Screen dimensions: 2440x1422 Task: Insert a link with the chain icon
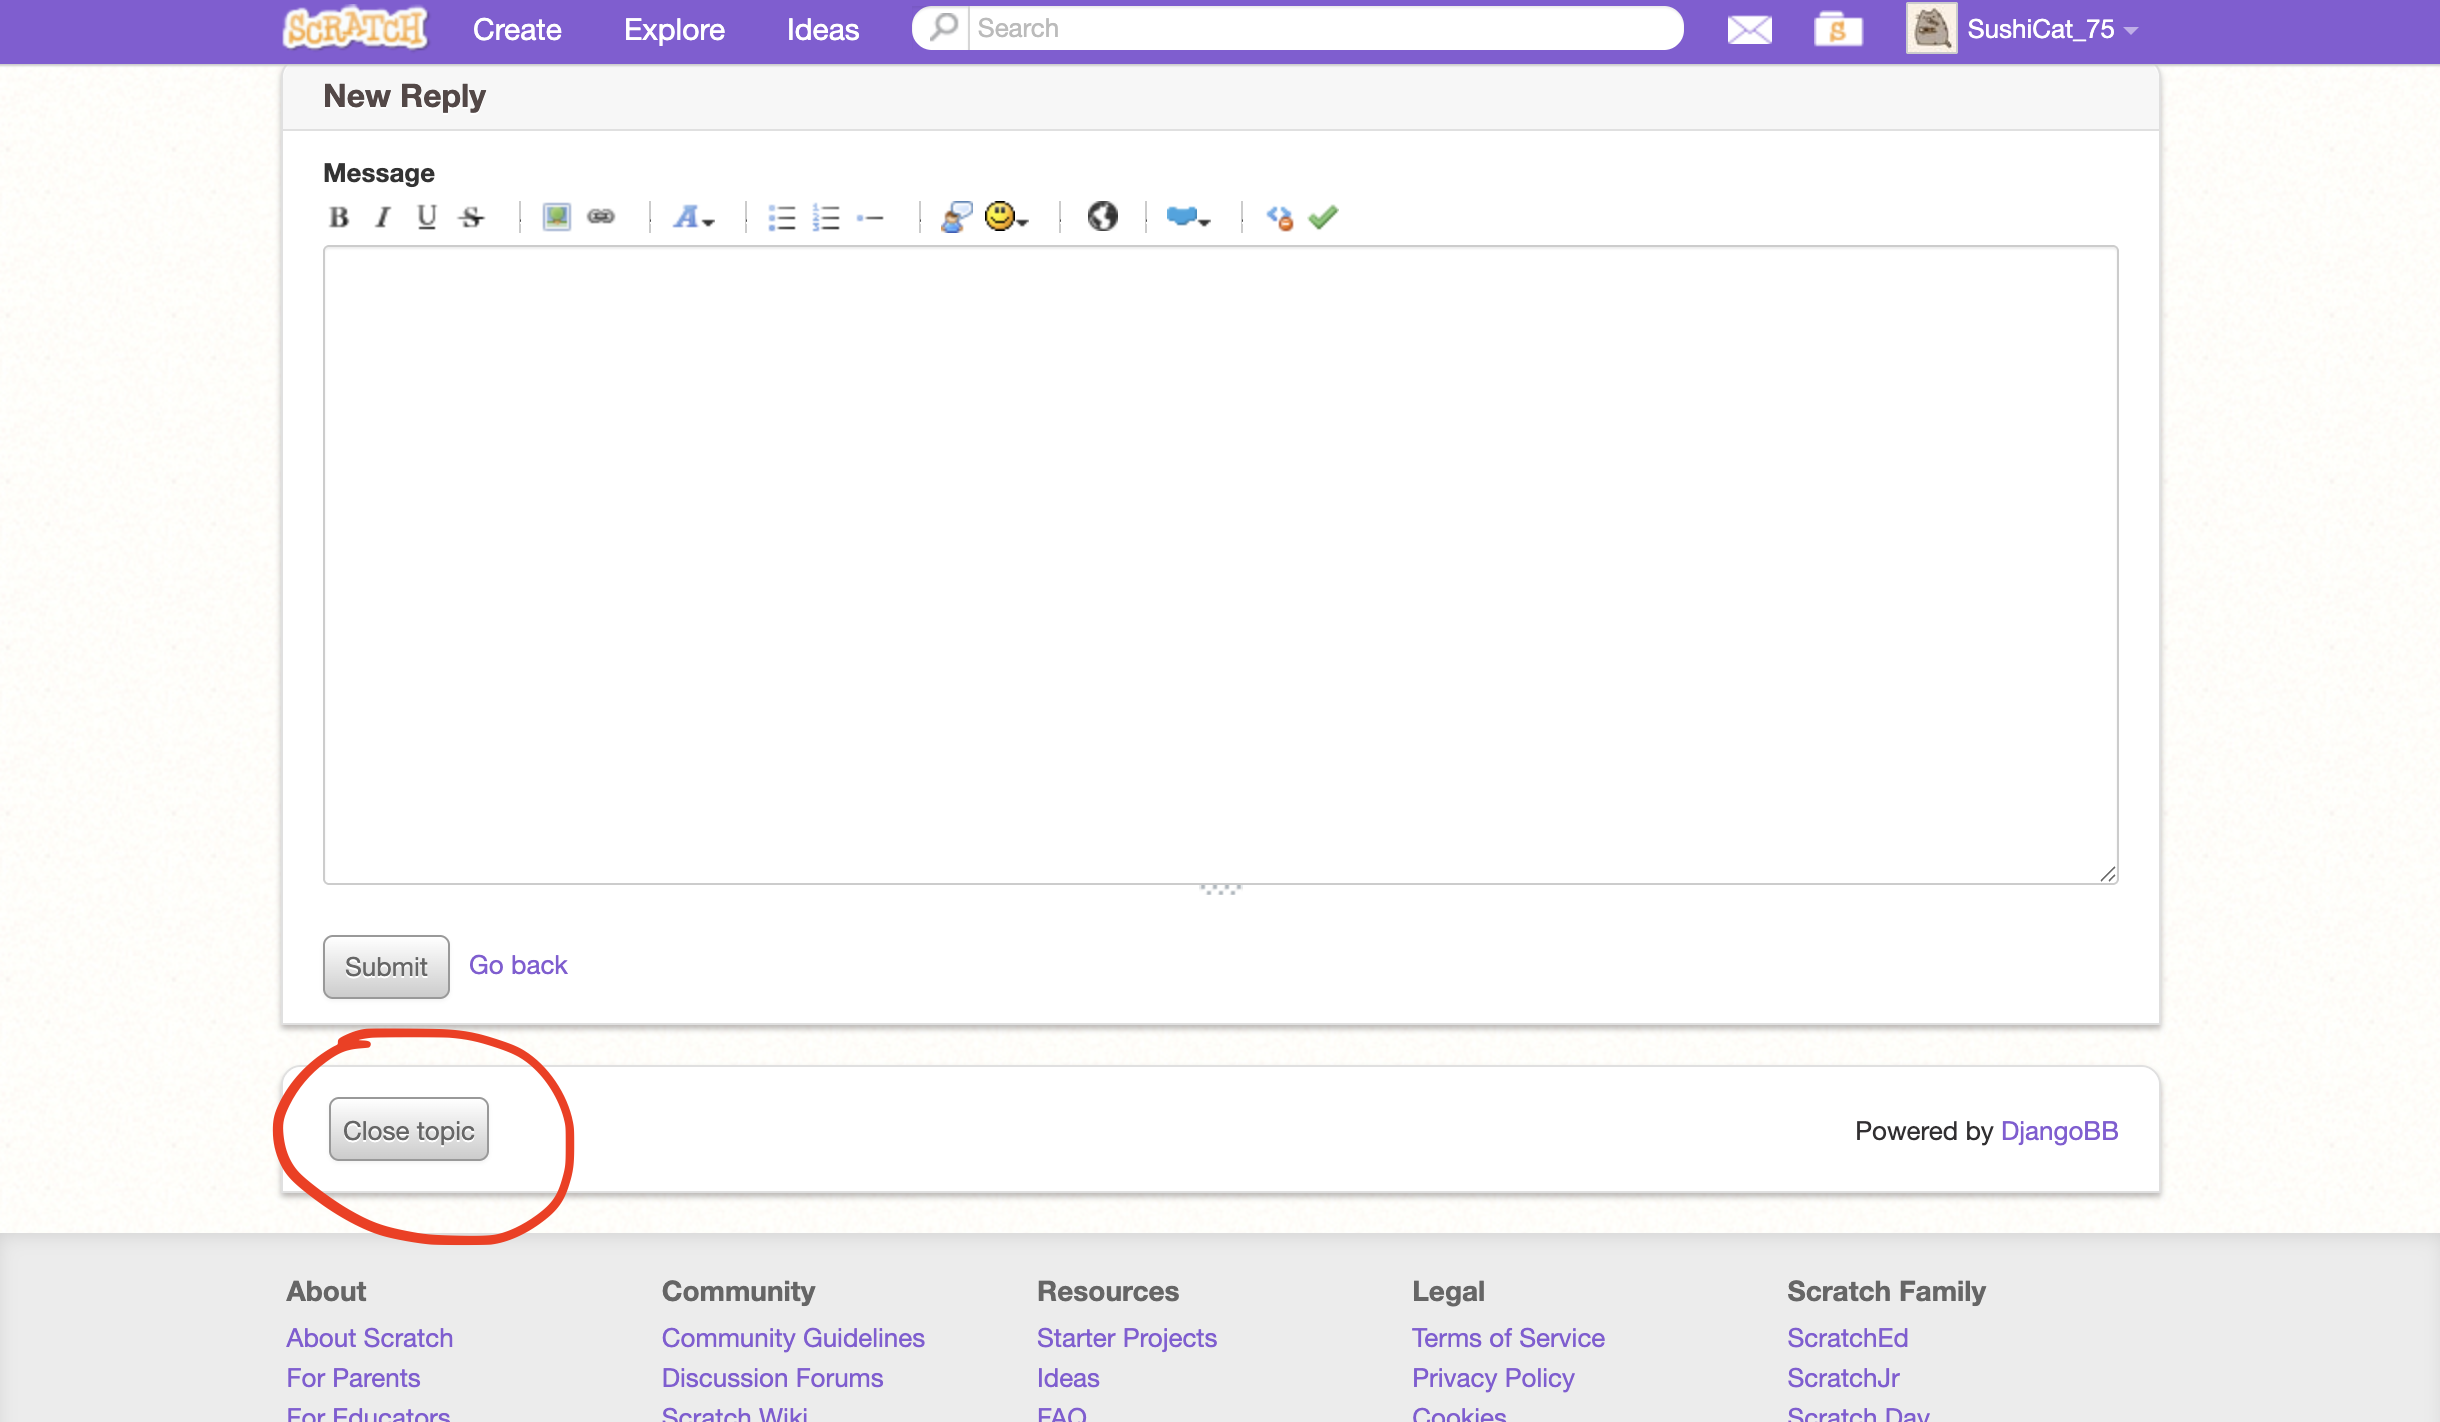coord(601,217)
